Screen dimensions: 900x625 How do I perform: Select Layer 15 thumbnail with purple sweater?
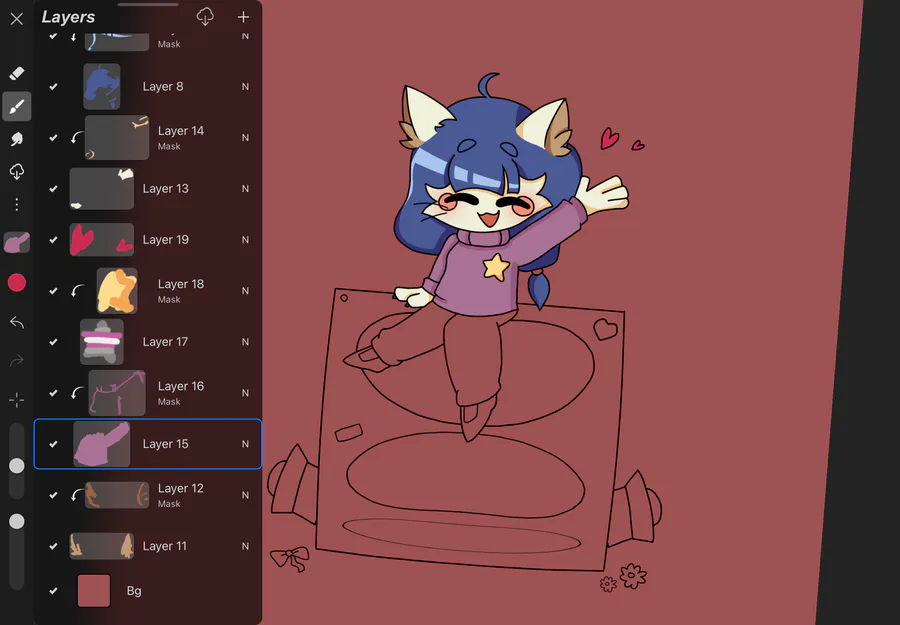[x=102, y=444]
